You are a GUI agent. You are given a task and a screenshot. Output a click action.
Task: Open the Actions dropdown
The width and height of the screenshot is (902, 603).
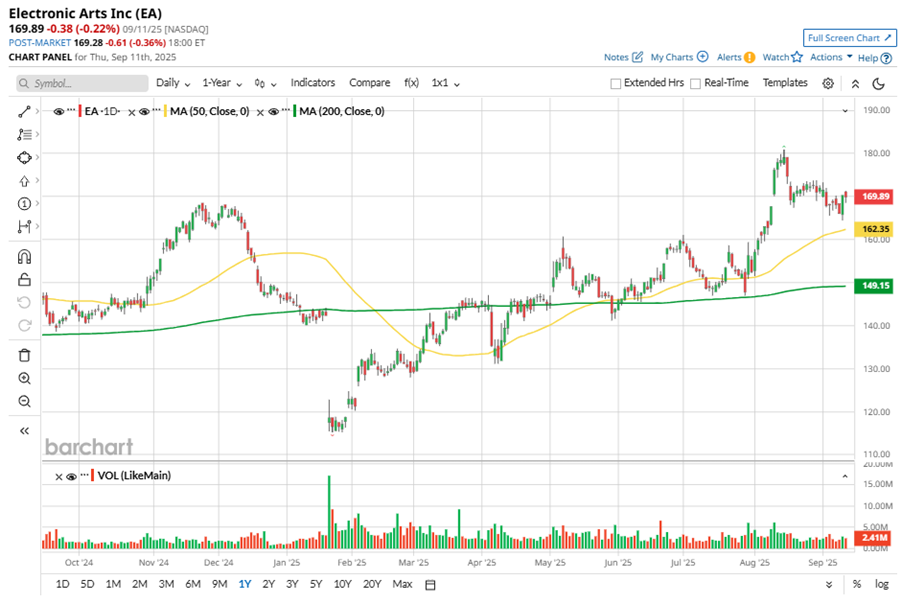pos(831,57)
